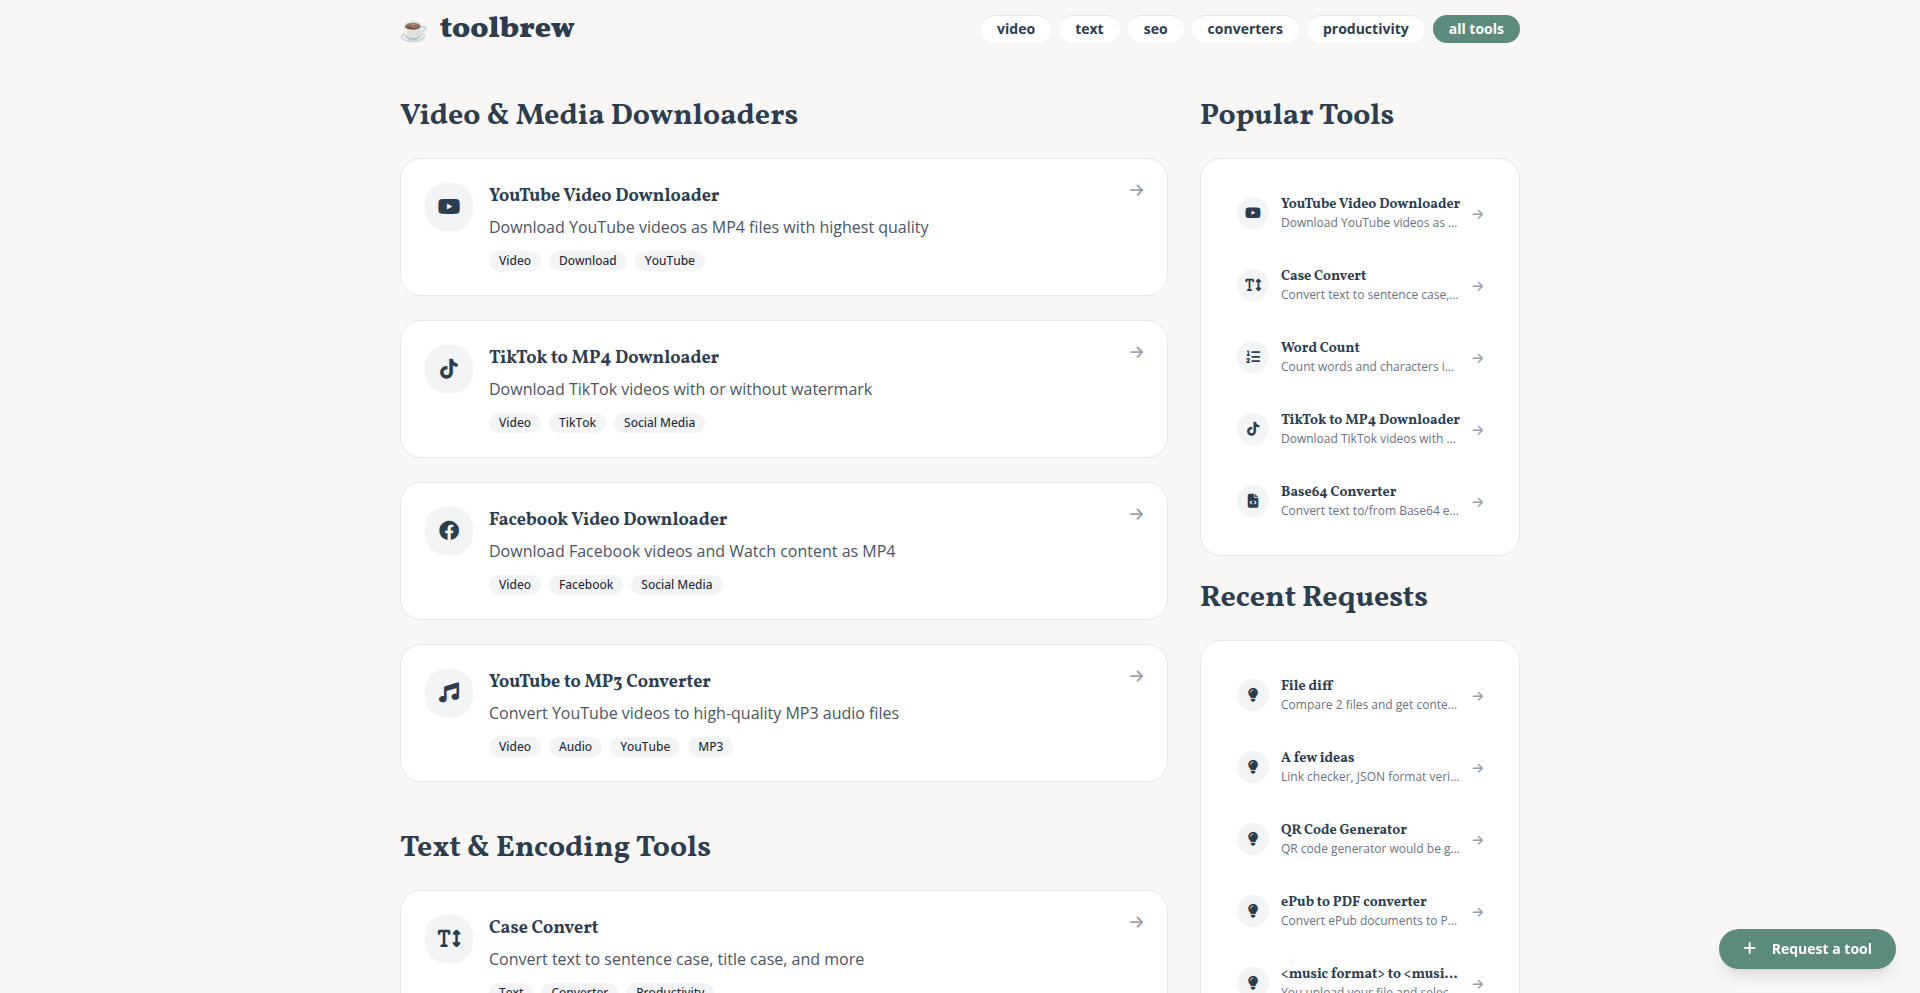Open the video category tab

coord(1016,29)
